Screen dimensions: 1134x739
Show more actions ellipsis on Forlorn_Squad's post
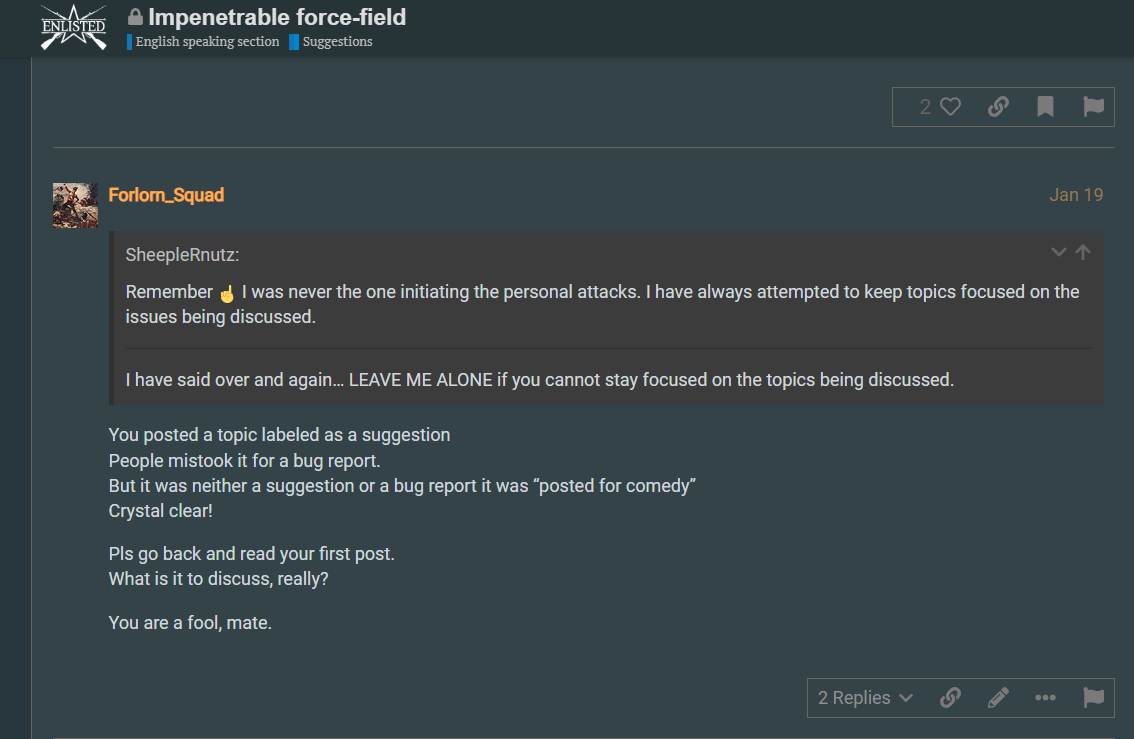1045,698
